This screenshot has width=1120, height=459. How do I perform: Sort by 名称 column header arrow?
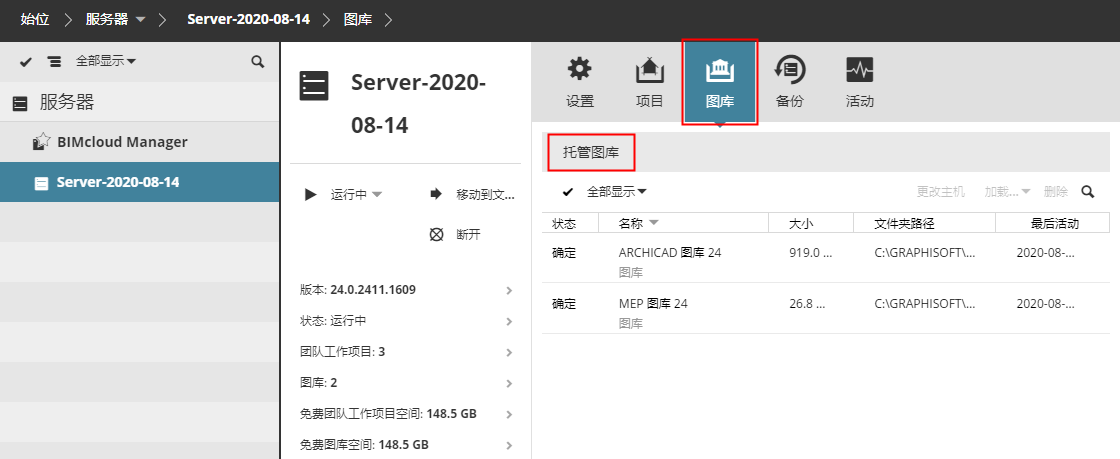tap(653, 223)
